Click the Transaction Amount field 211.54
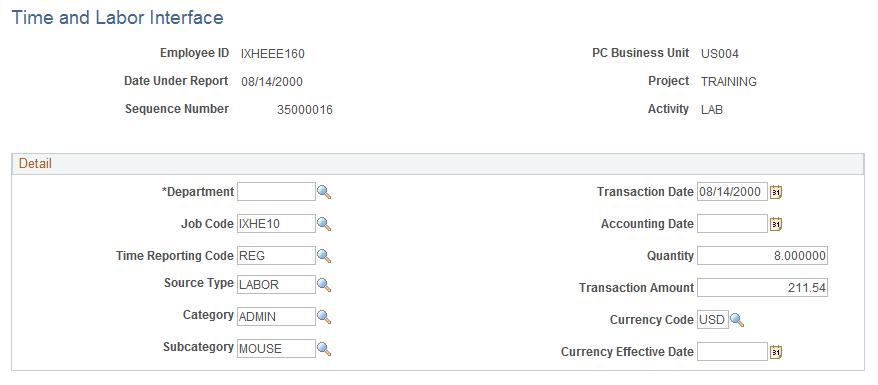Screen dimensions: 878x385 pyautogui.click(x=762, y=288)
